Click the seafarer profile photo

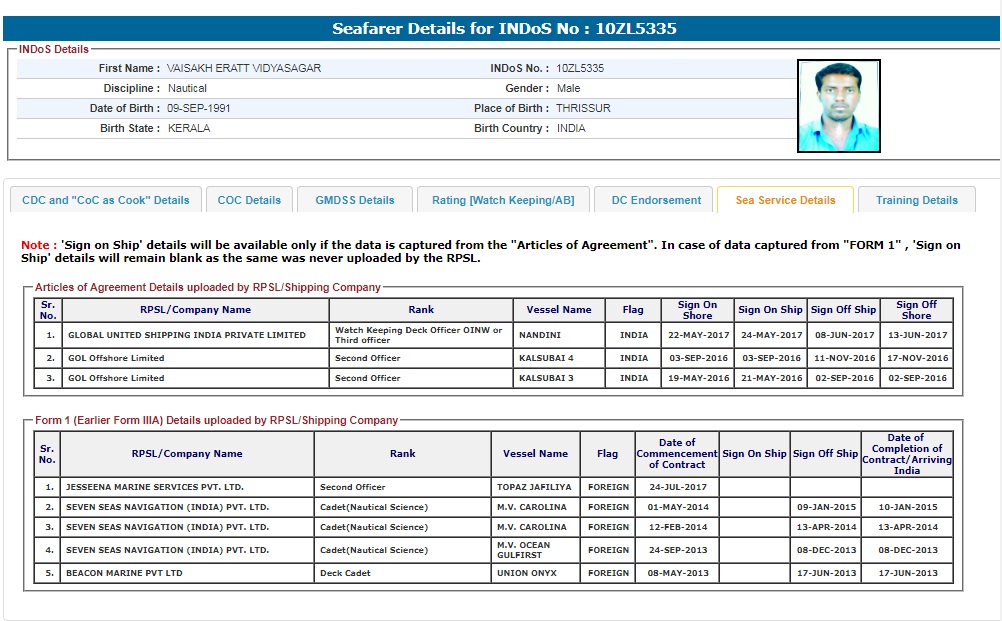[x=838, y=106]
